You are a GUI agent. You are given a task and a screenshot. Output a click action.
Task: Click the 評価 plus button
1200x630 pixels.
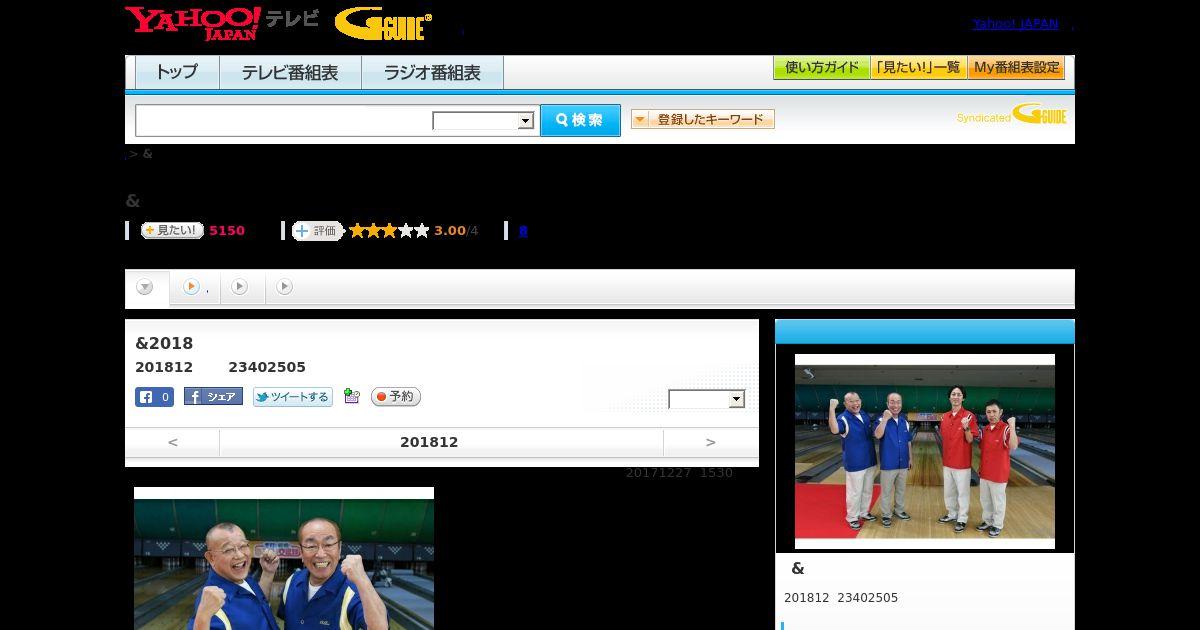(318, 231)
